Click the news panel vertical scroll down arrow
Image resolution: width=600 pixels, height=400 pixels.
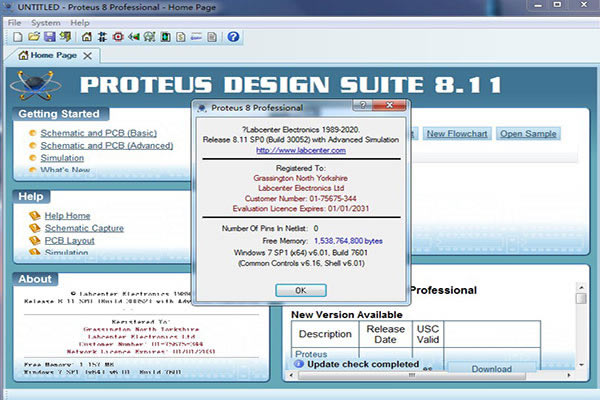point(581,365)
